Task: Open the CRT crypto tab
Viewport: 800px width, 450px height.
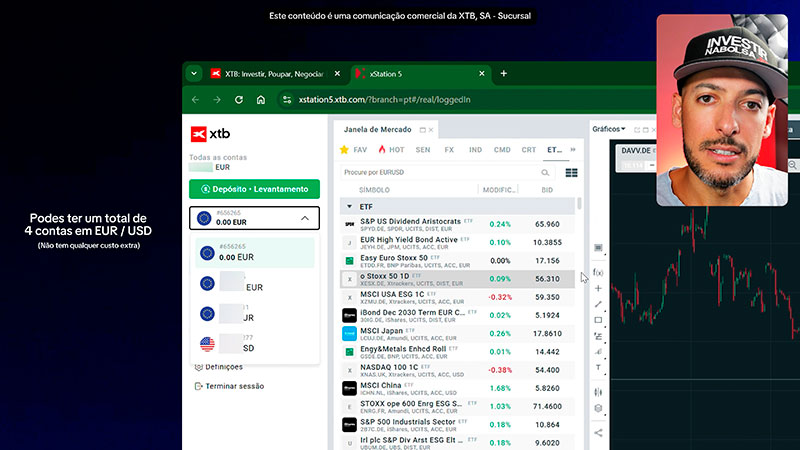Action: click(529, 149)
